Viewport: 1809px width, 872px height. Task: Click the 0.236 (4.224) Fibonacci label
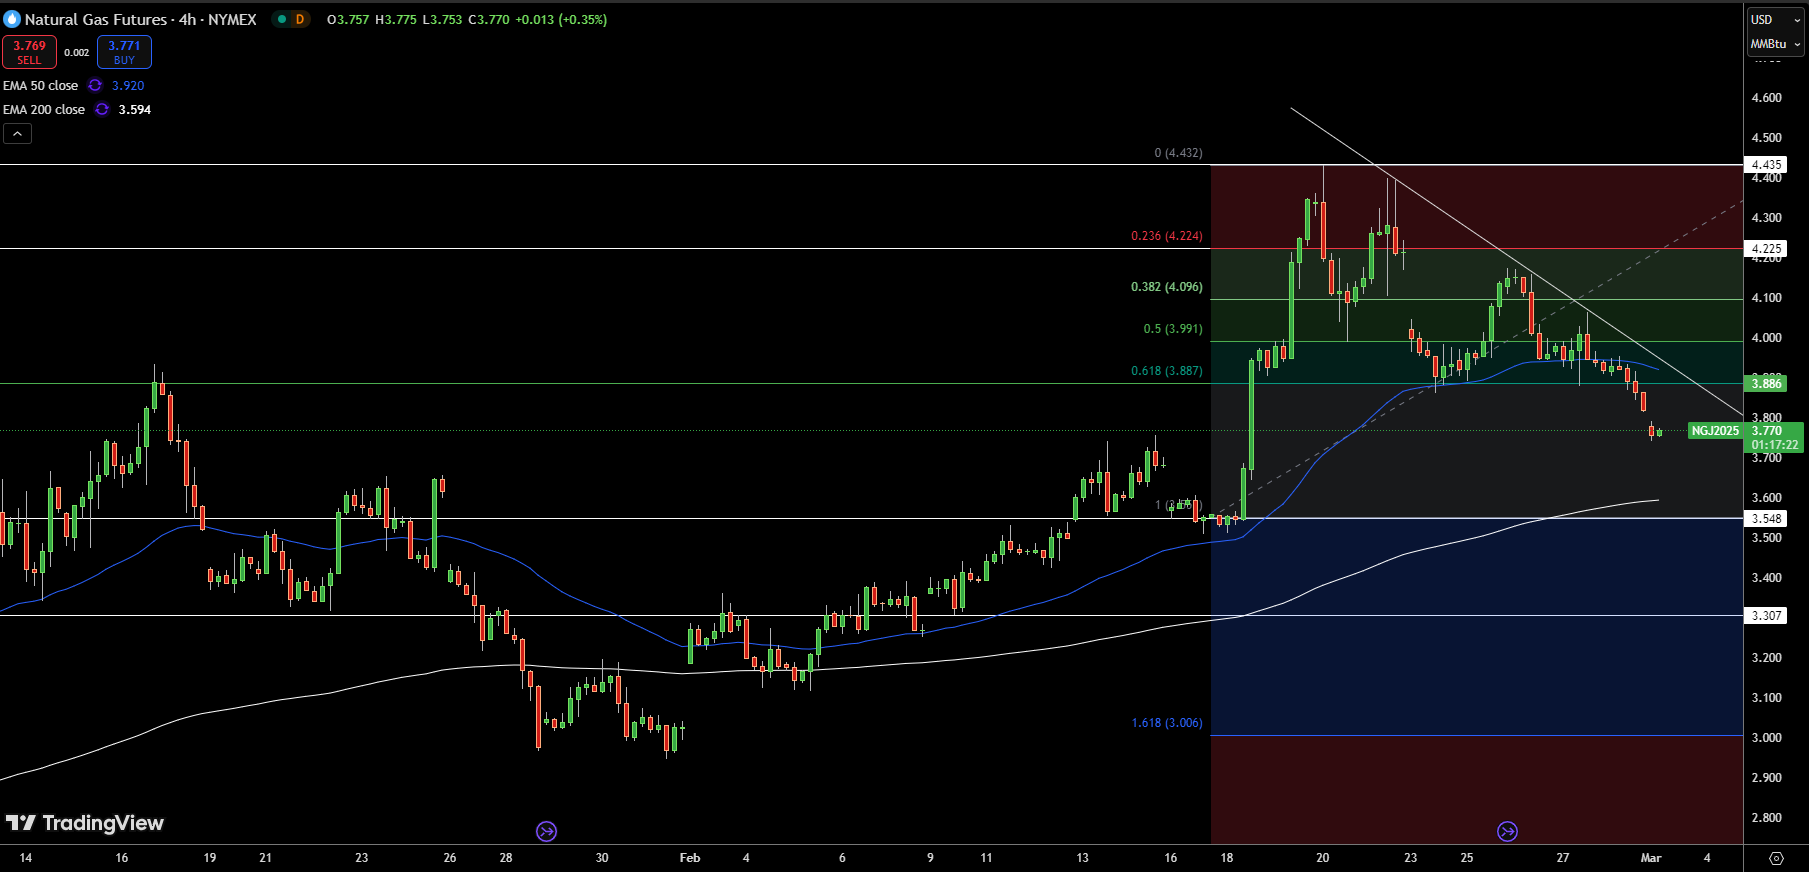click(1167, 236)
